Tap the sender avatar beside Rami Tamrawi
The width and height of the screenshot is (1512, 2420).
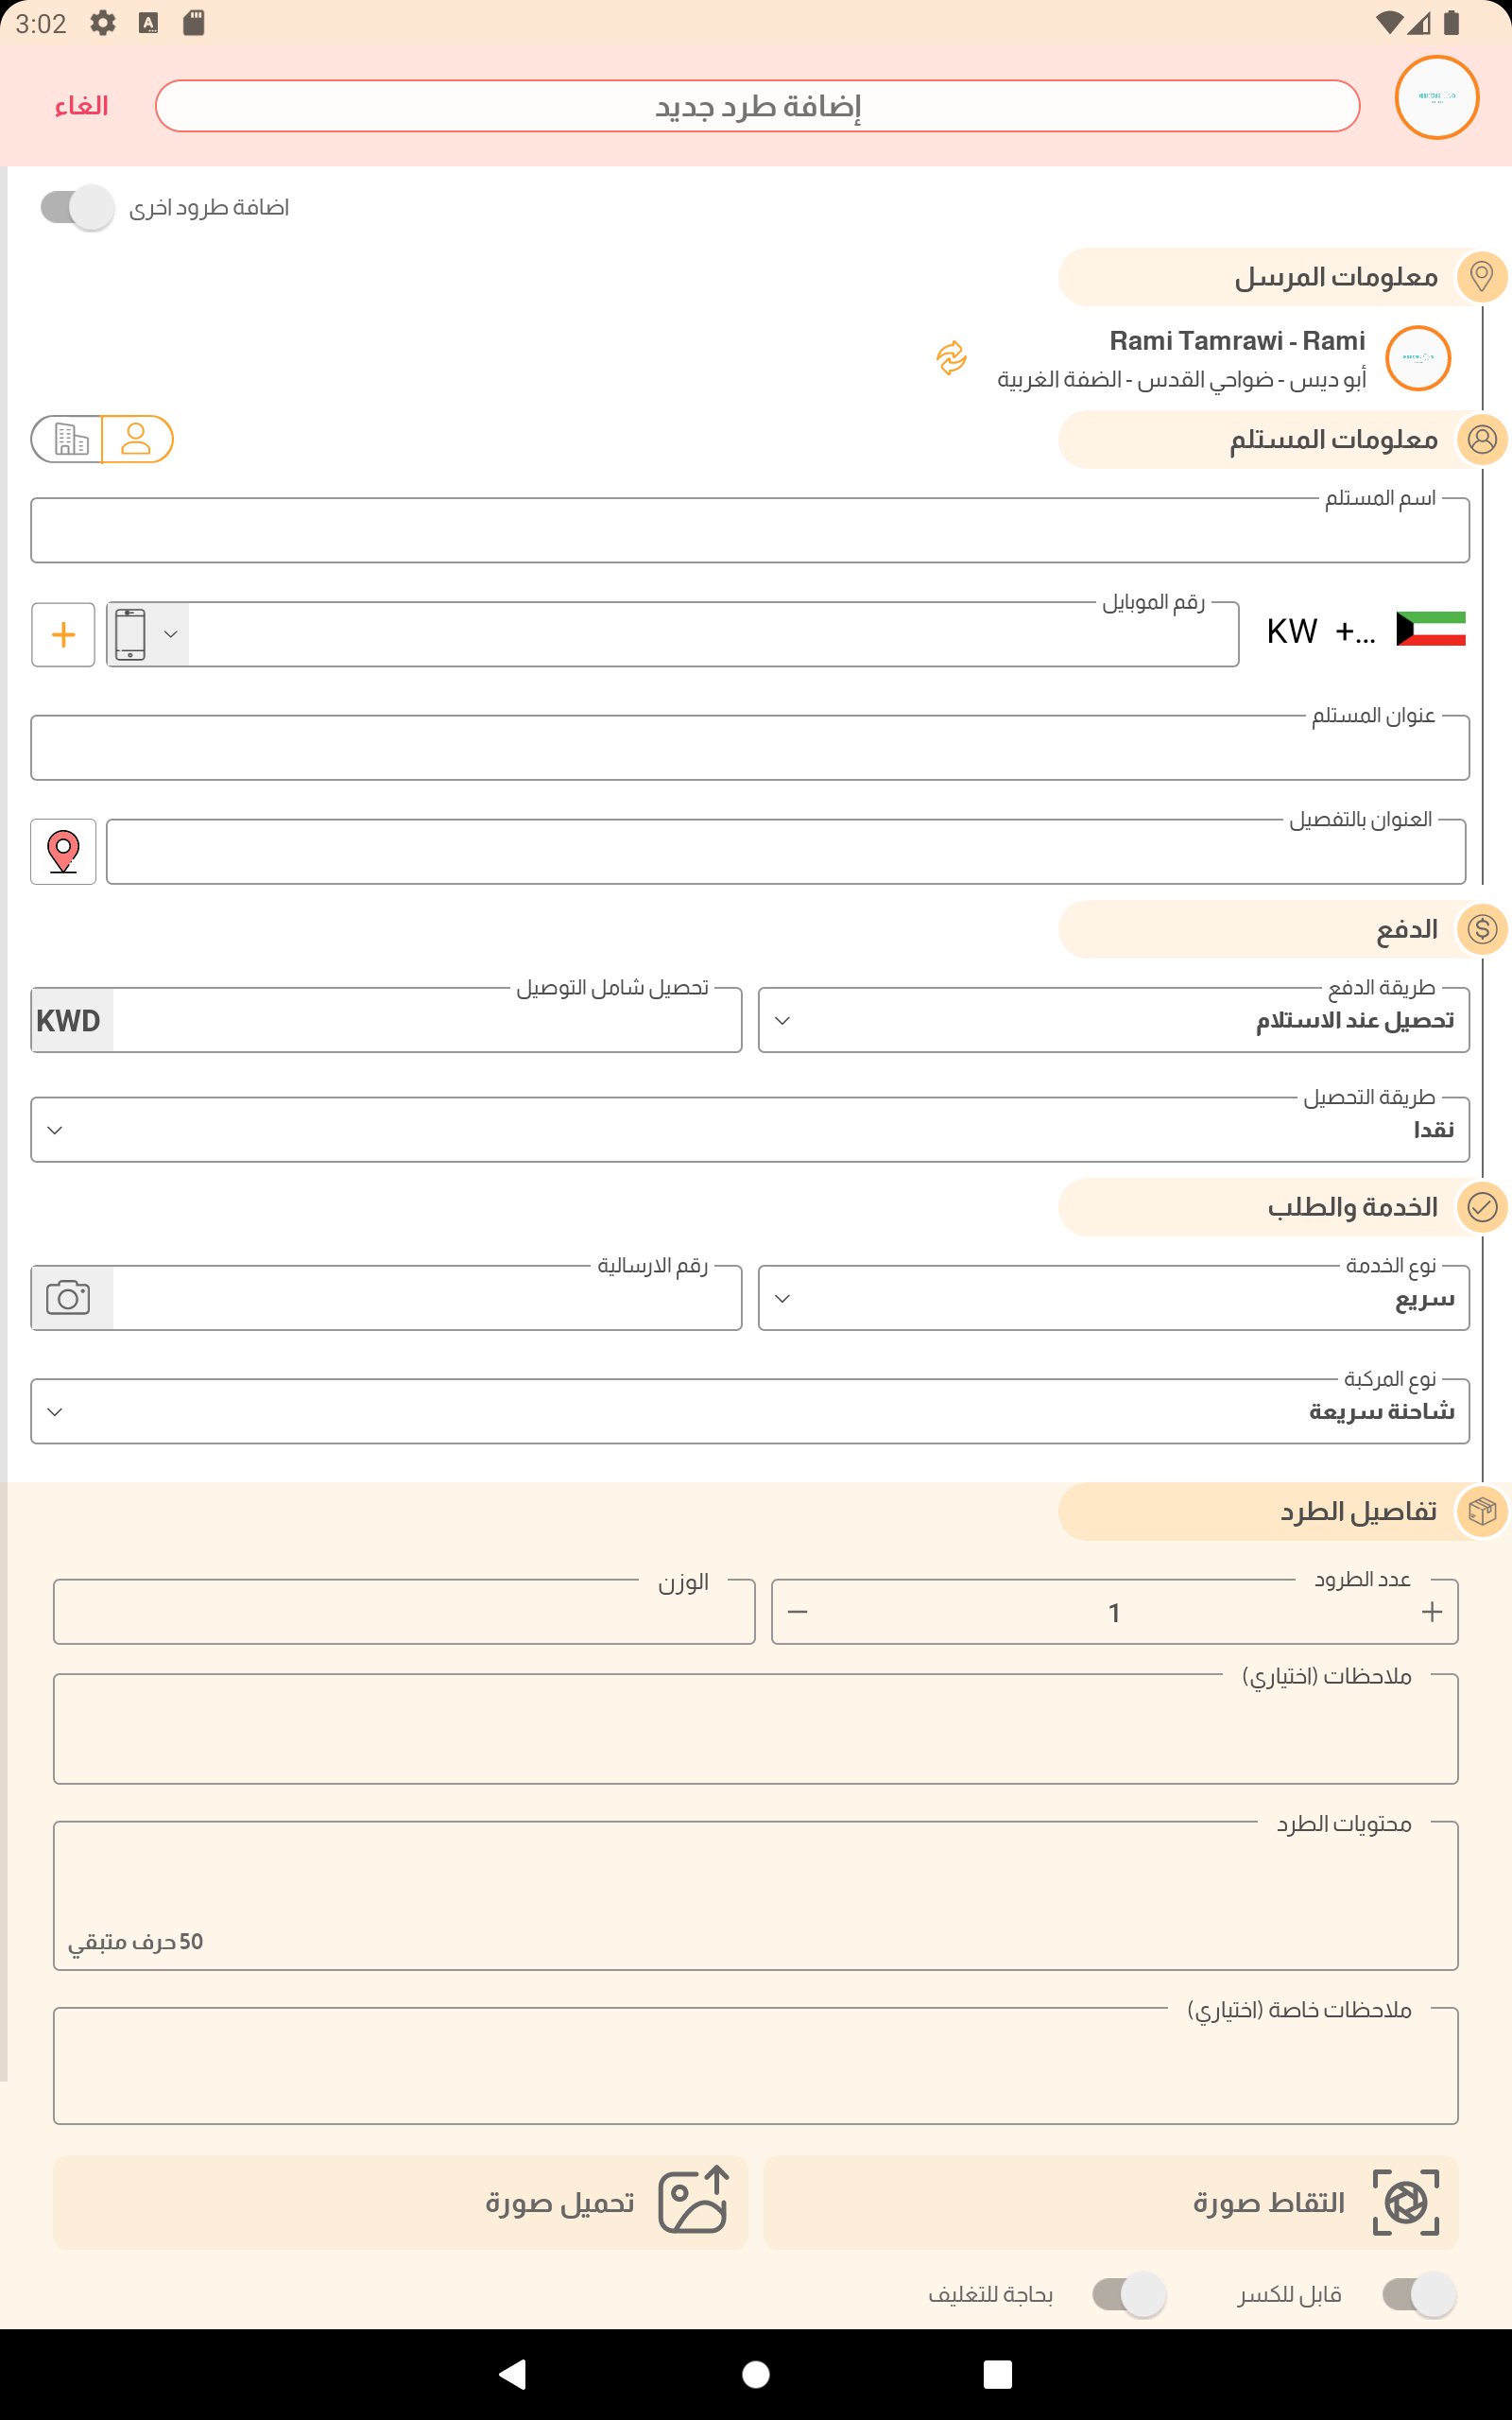(1417, 357)
